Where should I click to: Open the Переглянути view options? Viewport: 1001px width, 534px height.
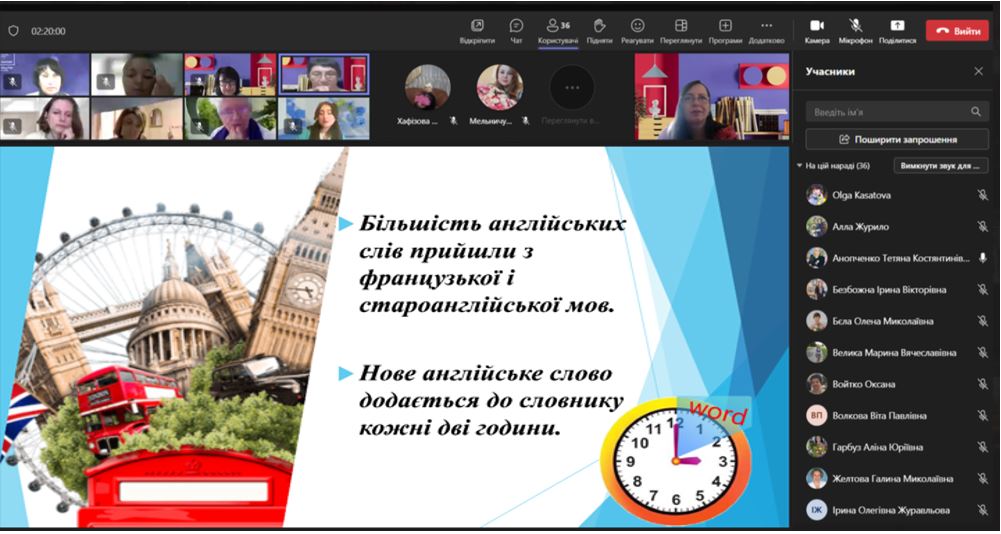[681, 31]
